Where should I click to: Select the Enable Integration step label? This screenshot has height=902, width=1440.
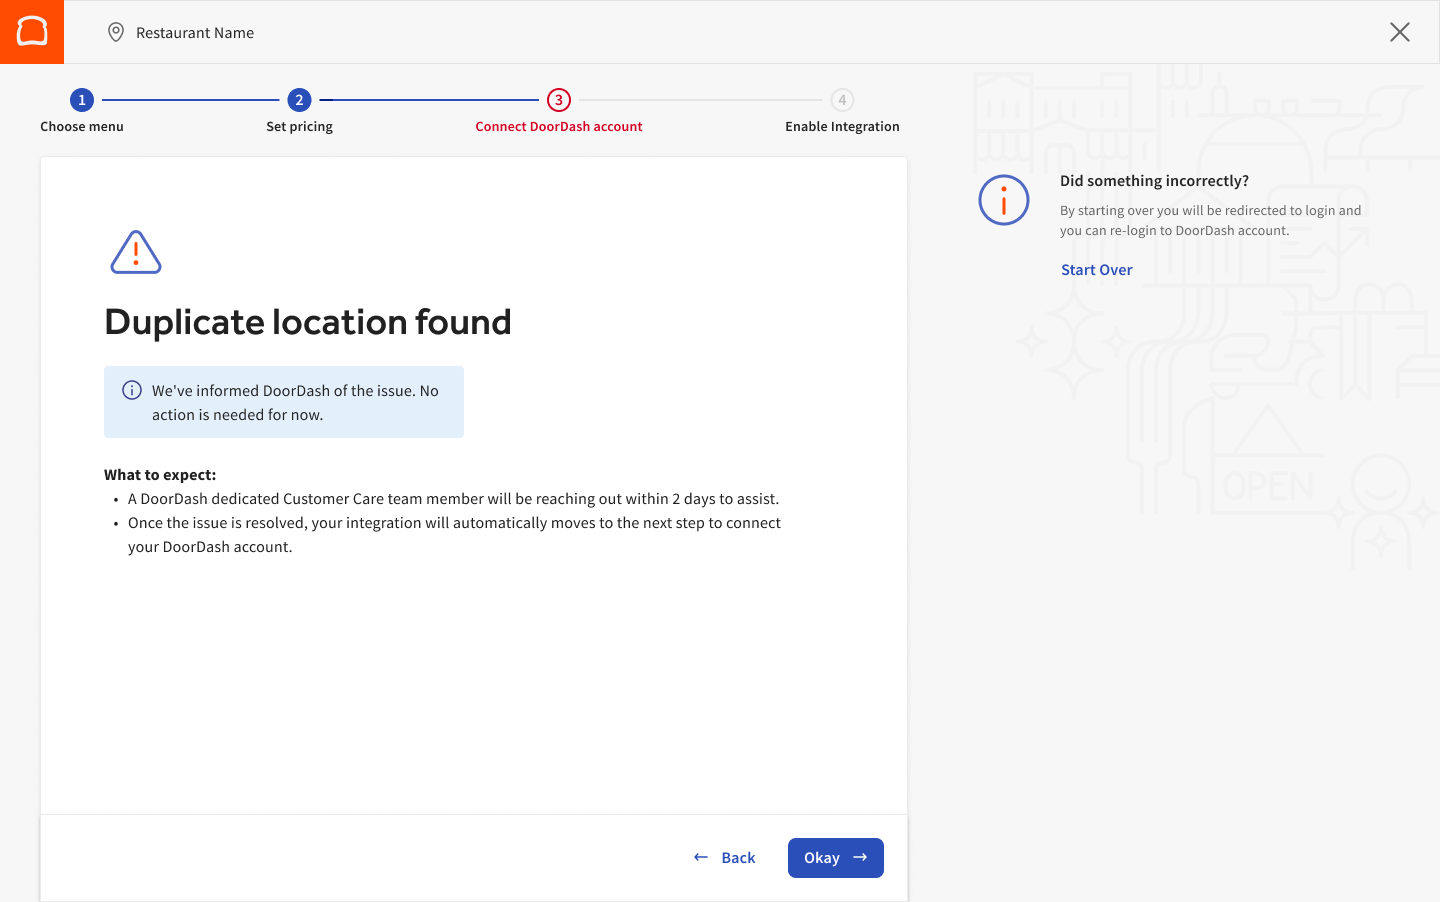(x=842, y=127)
